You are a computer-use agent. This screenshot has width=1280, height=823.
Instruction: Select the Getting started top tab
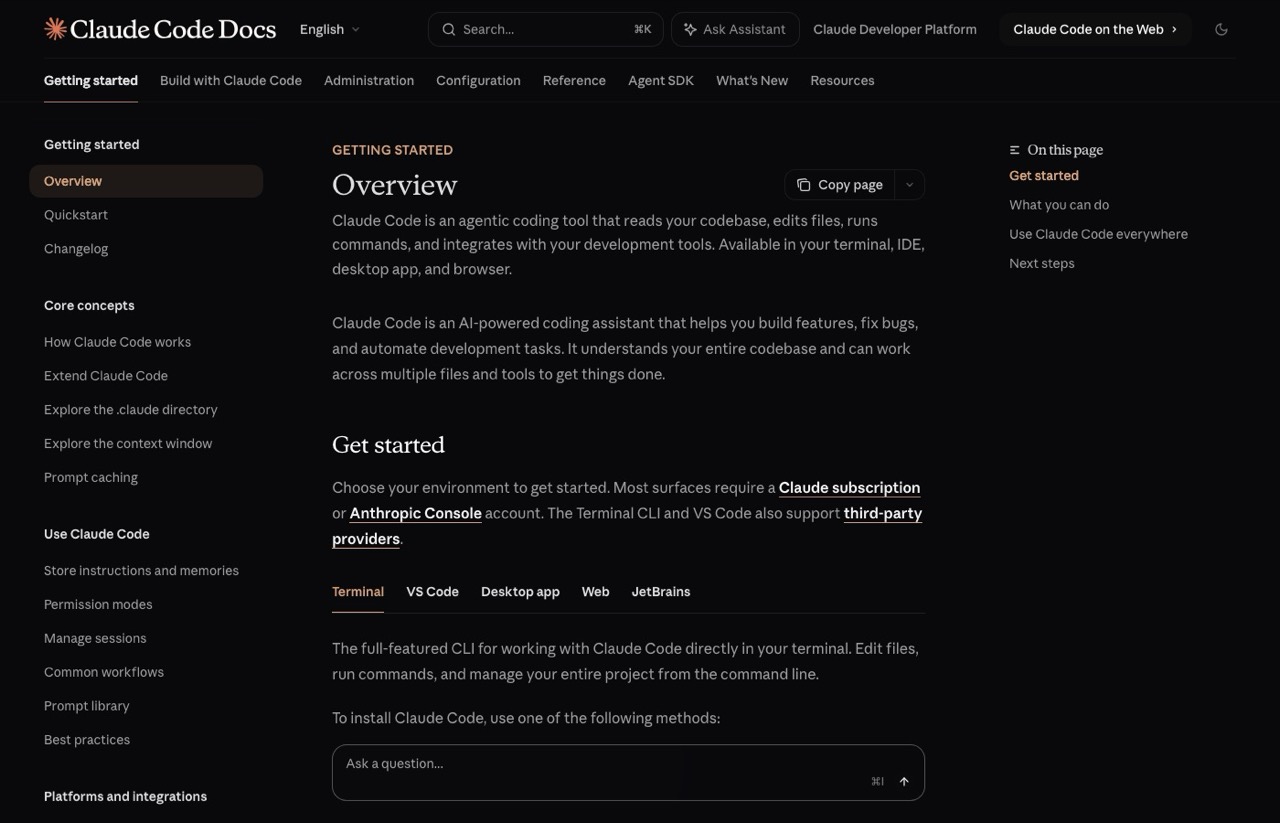pyautogui.click(x=91, y=81)
